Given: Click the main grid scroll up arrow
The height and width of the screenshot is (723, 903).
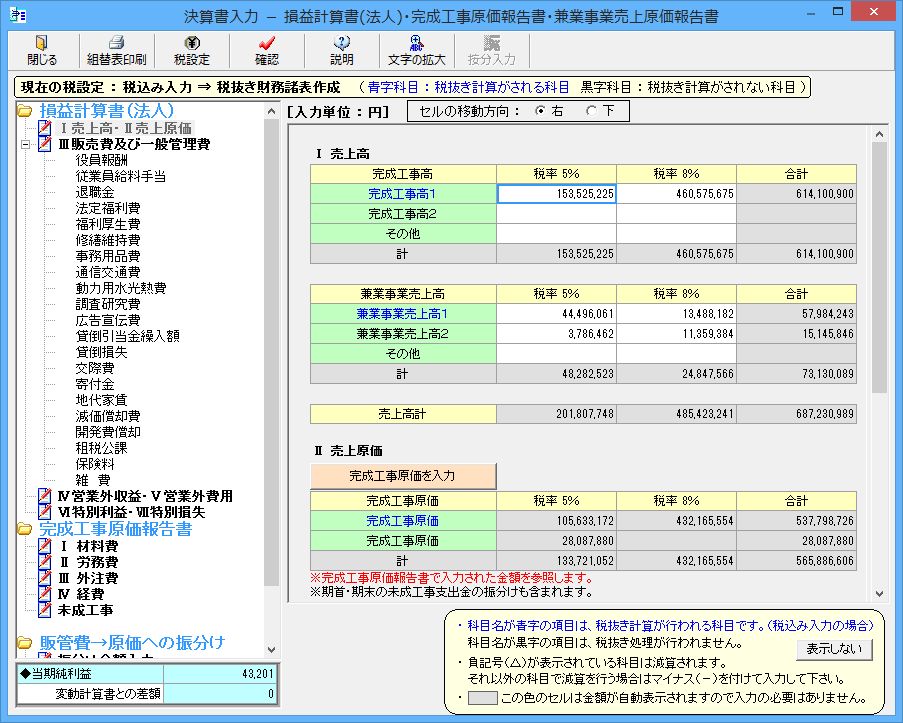Looking at the screenshot, I should point(879,134).
